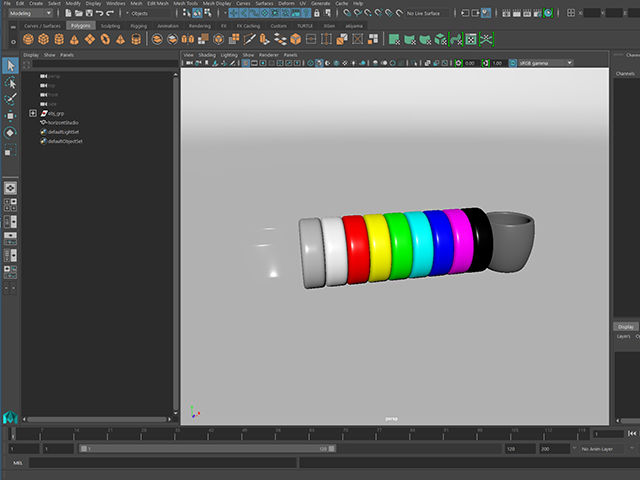Viewport: 640px width, 480px height.
Task: Select horizonStudio in the Outliner
Action: [63, 122]
